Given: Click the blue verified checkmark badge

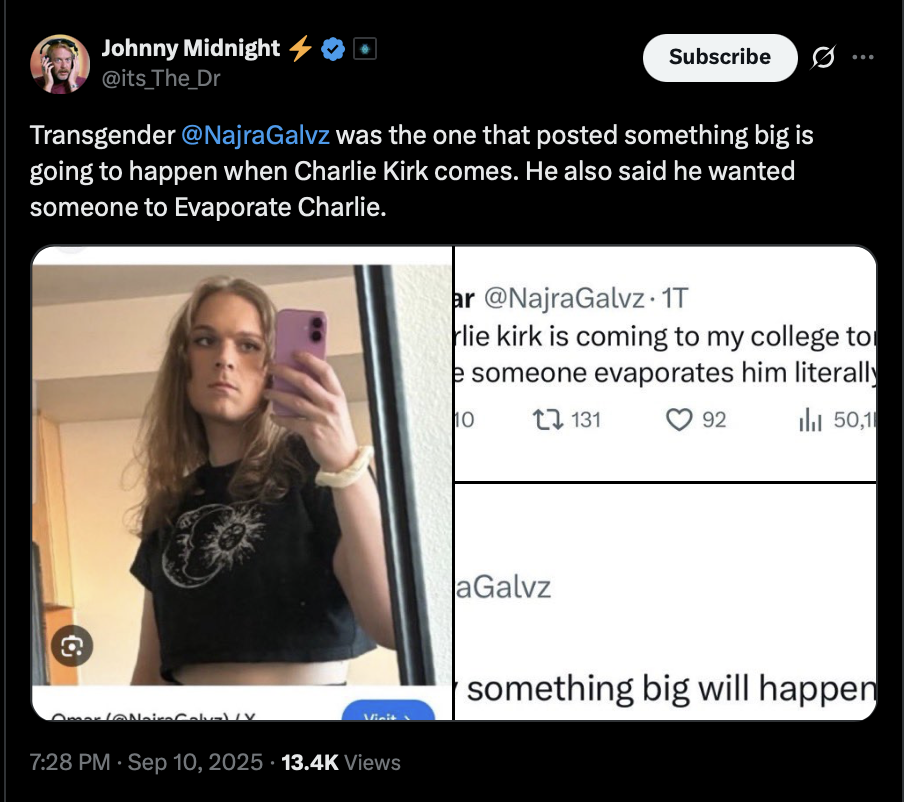Looking at the screenshot, I should click(x=332, y=48).
